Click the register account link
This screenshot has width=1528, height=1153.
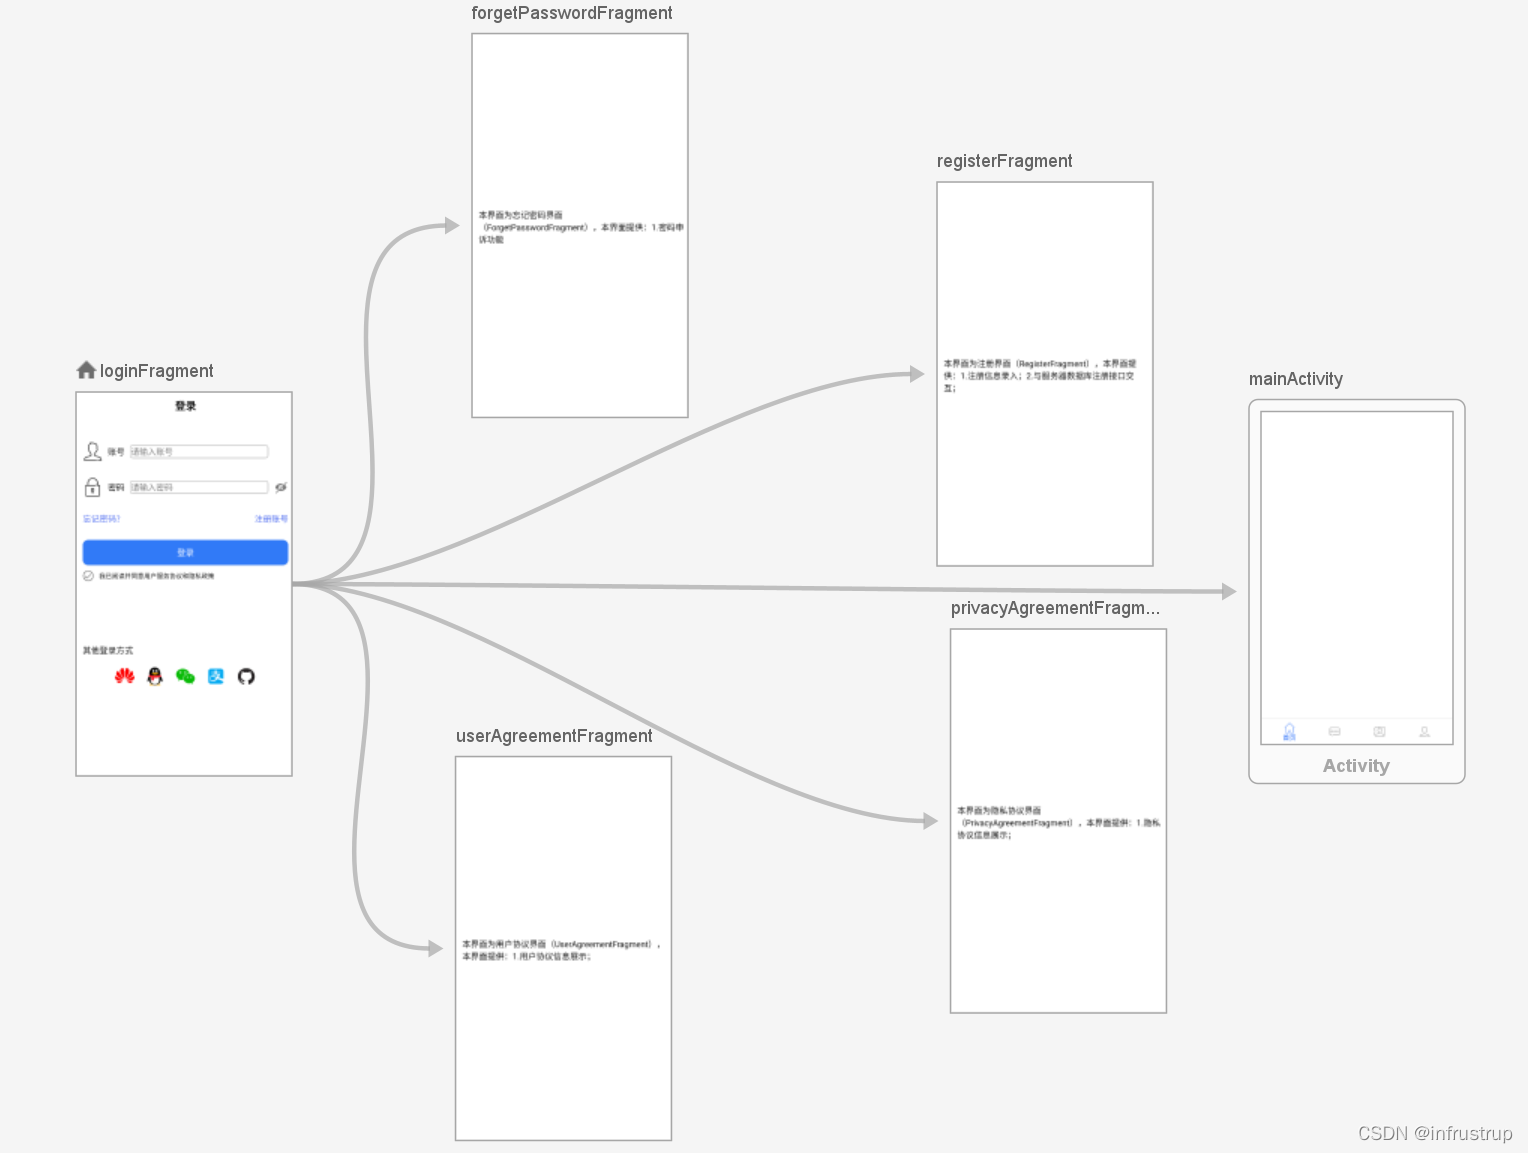pyautogui.click(x=271, y=519)
